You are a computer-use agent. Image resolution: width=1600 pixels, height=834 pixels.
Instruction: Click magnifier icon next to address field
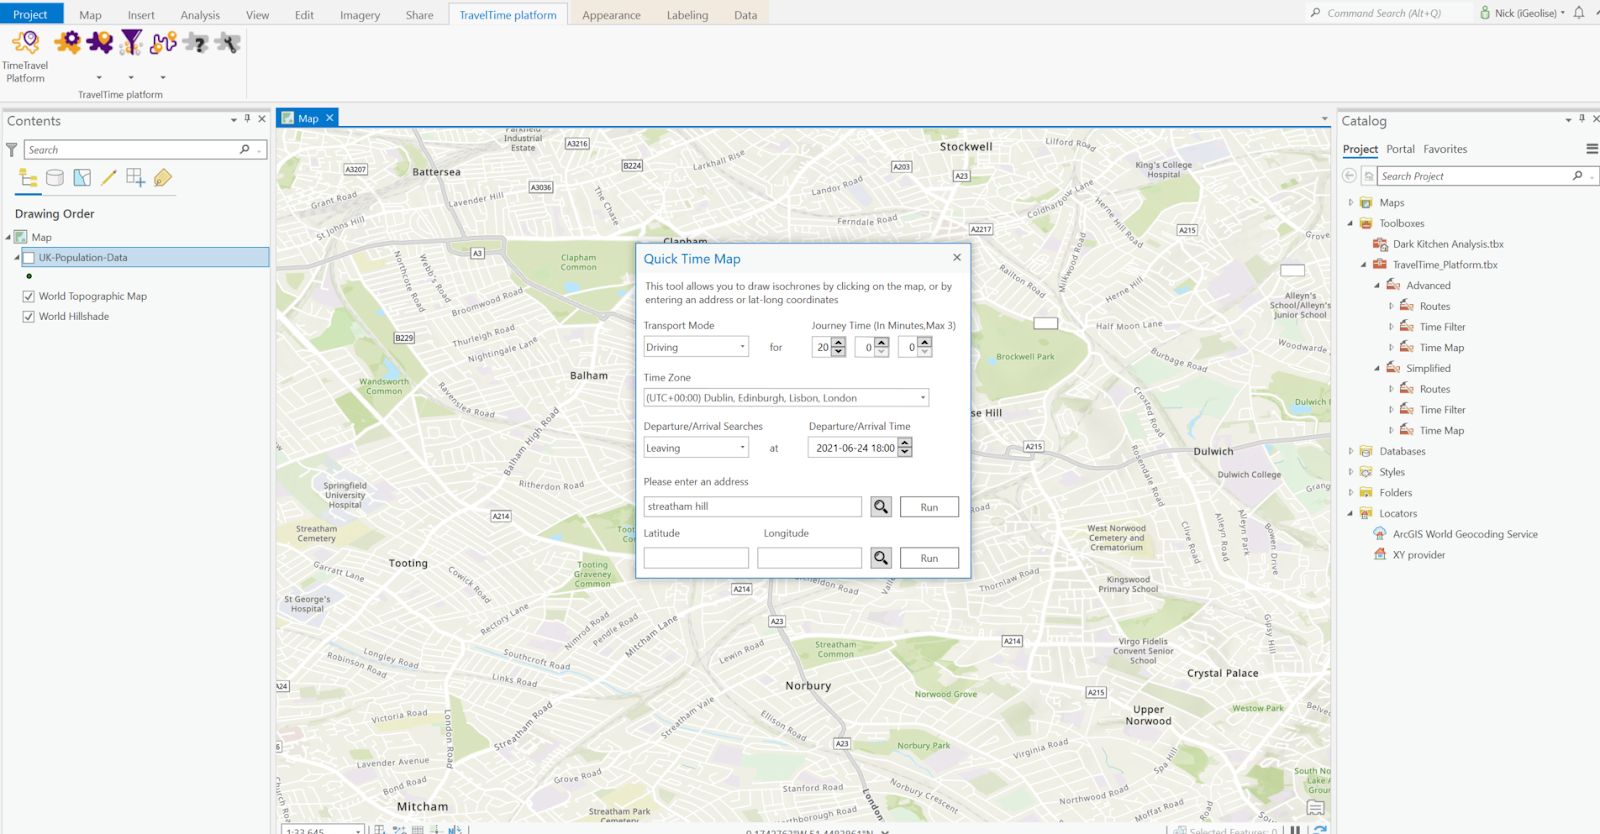(x=881, y=507)
